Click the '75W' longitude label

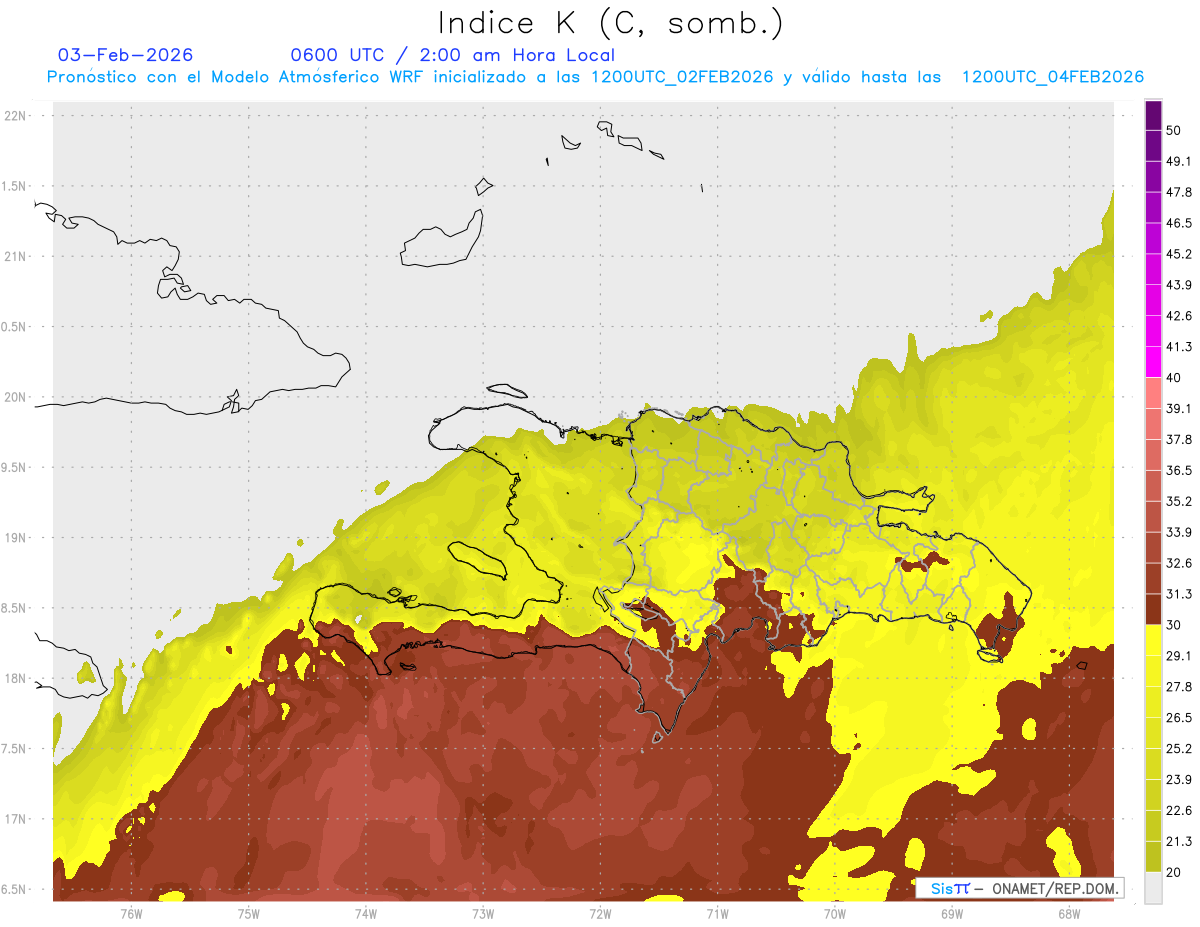249,913
